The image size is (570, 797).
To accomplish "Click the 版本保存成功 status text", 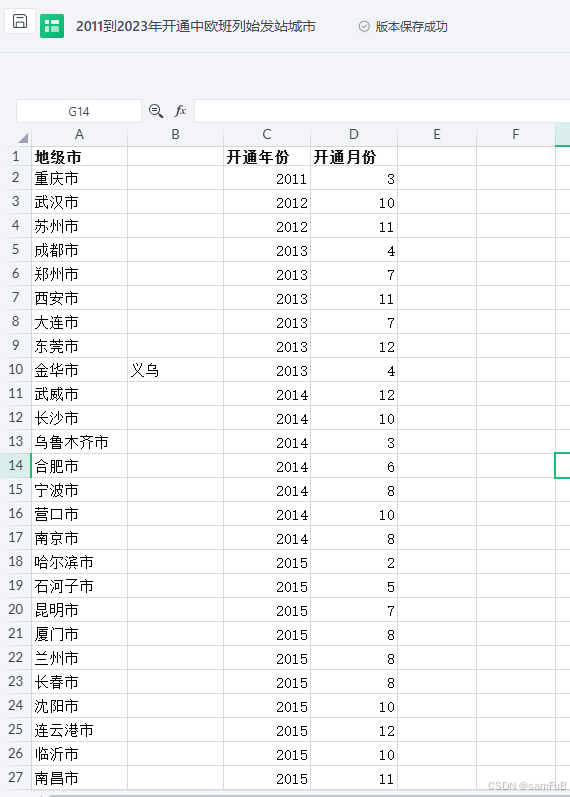I will coord(411,26).
